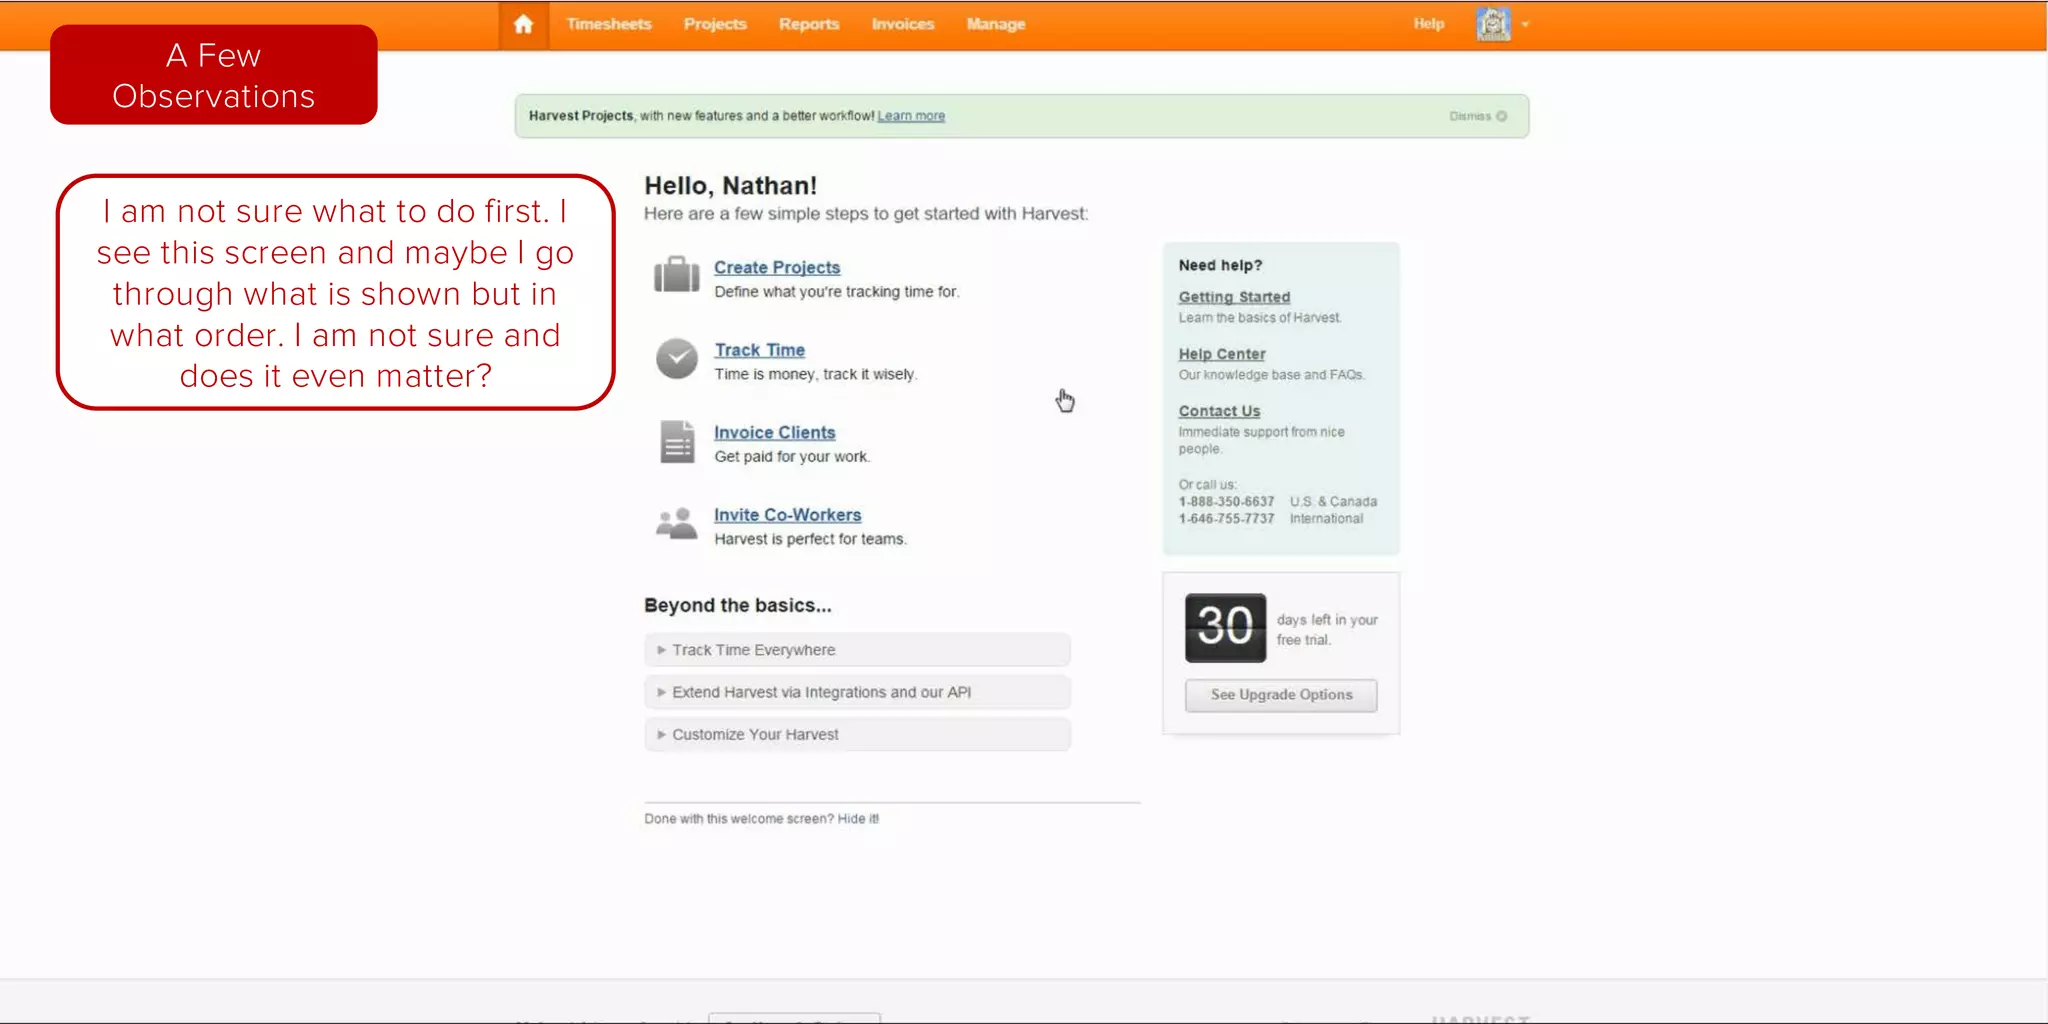This screenshot has width=2048, height=1024.
Task: Click the Hello, Nathan! heading
Action: pos(730,186)
